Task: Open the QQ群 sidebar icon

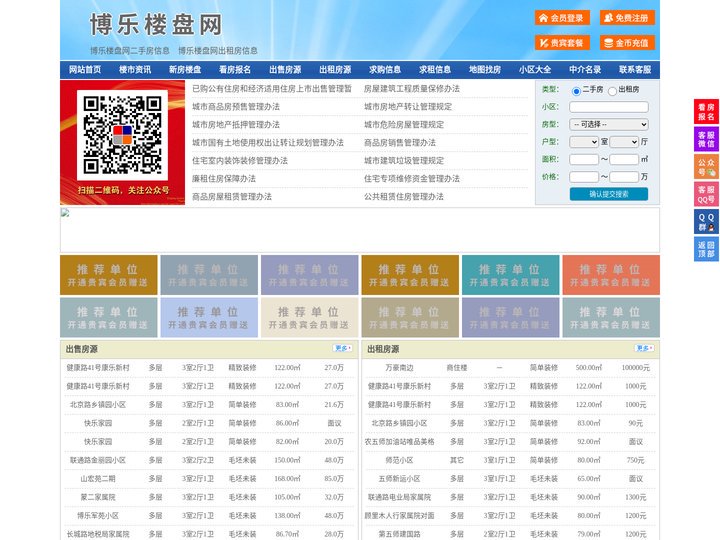Action: point(706,222)
